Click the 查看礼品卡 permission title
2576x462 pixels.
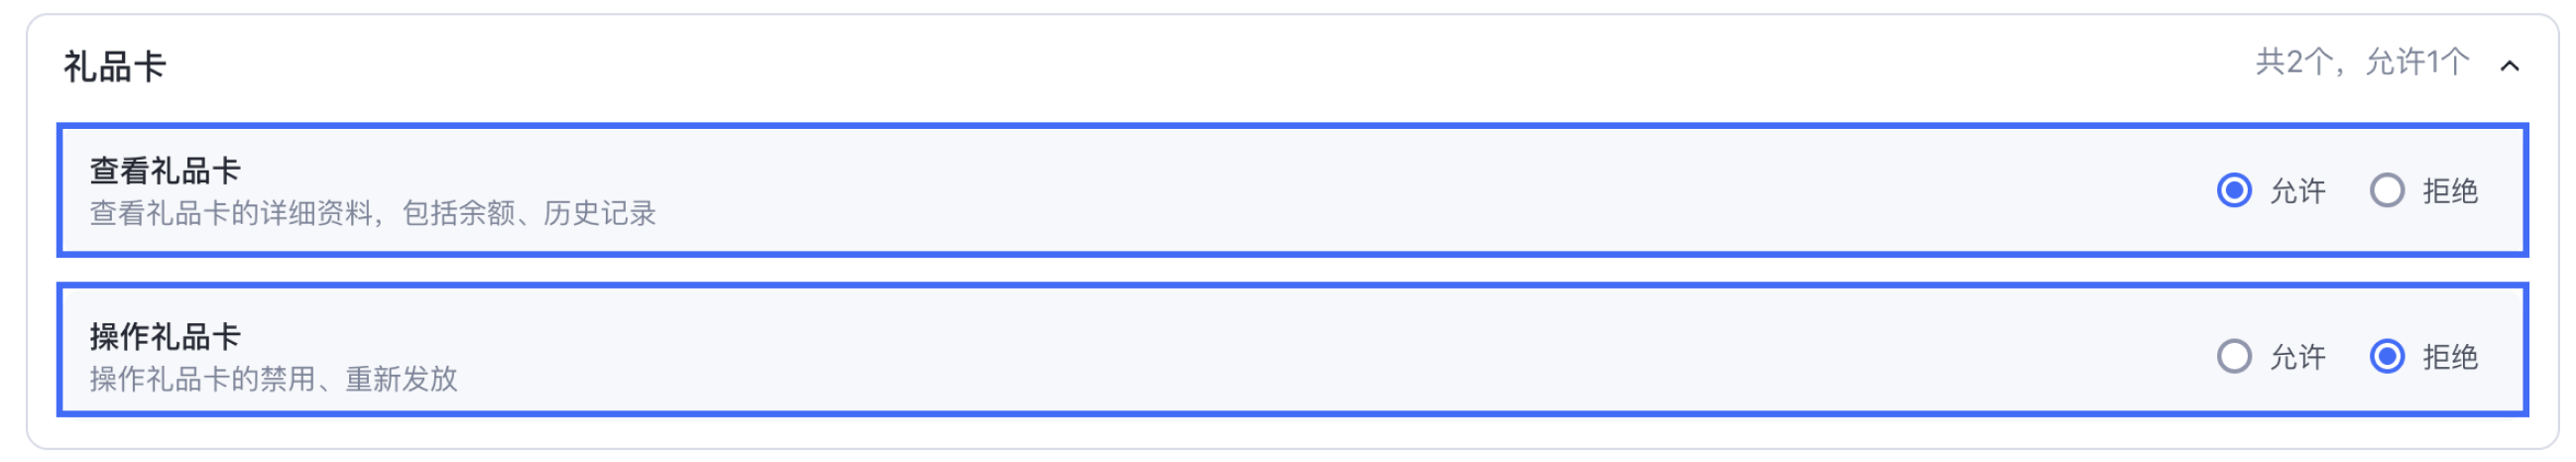165,171
